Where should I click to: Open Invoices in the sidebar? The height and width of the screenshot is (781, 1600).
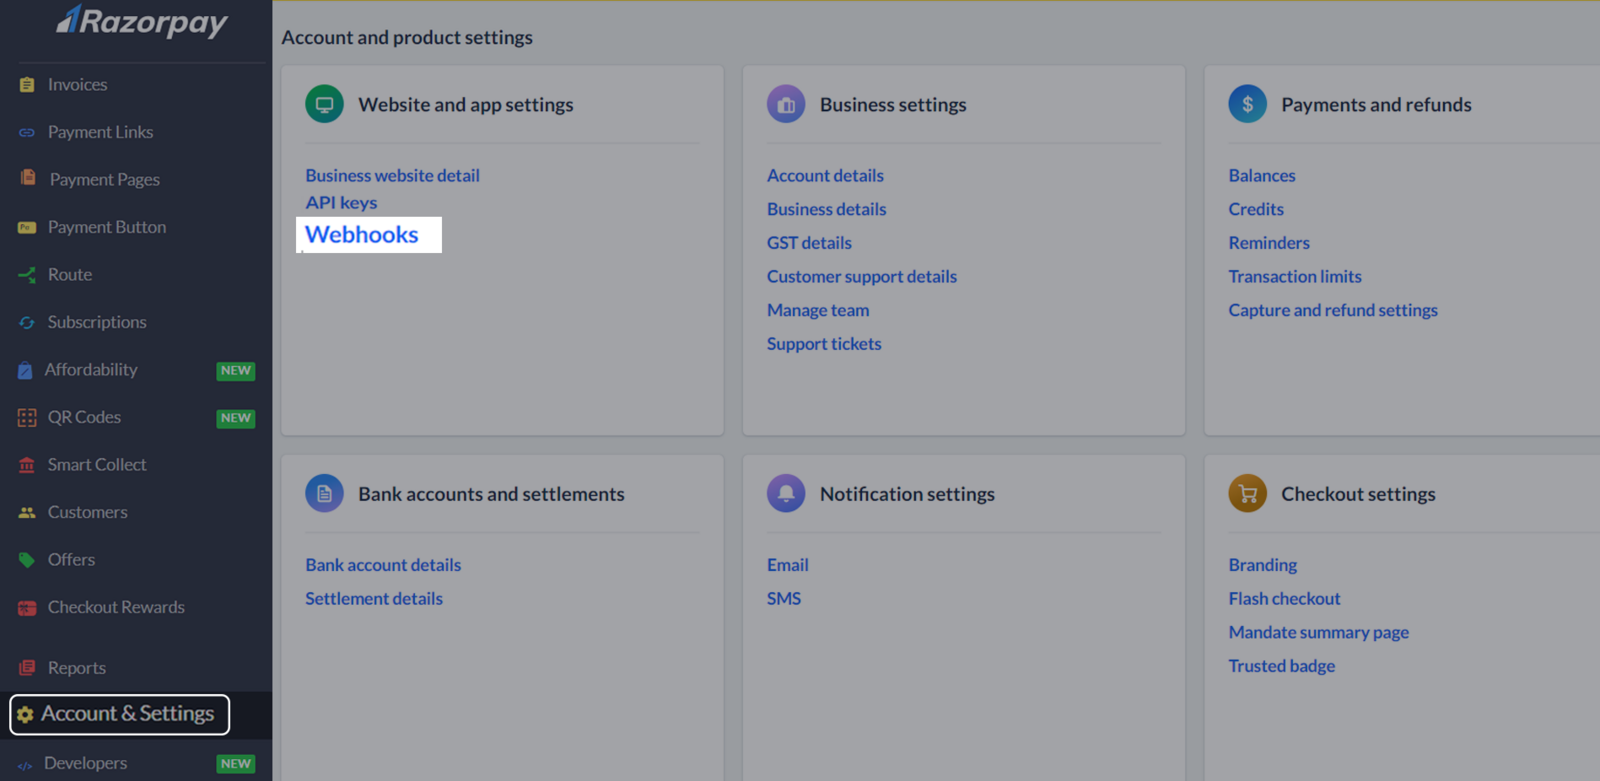click(x=78, y=85)
